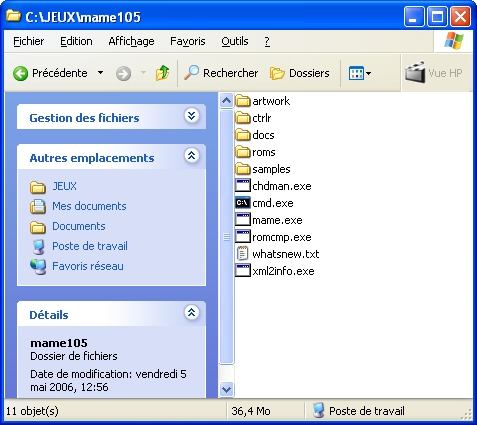Screen dimensions: 477x425
Task: Click the artwork folder name
Action: click(x=271, y=101)
